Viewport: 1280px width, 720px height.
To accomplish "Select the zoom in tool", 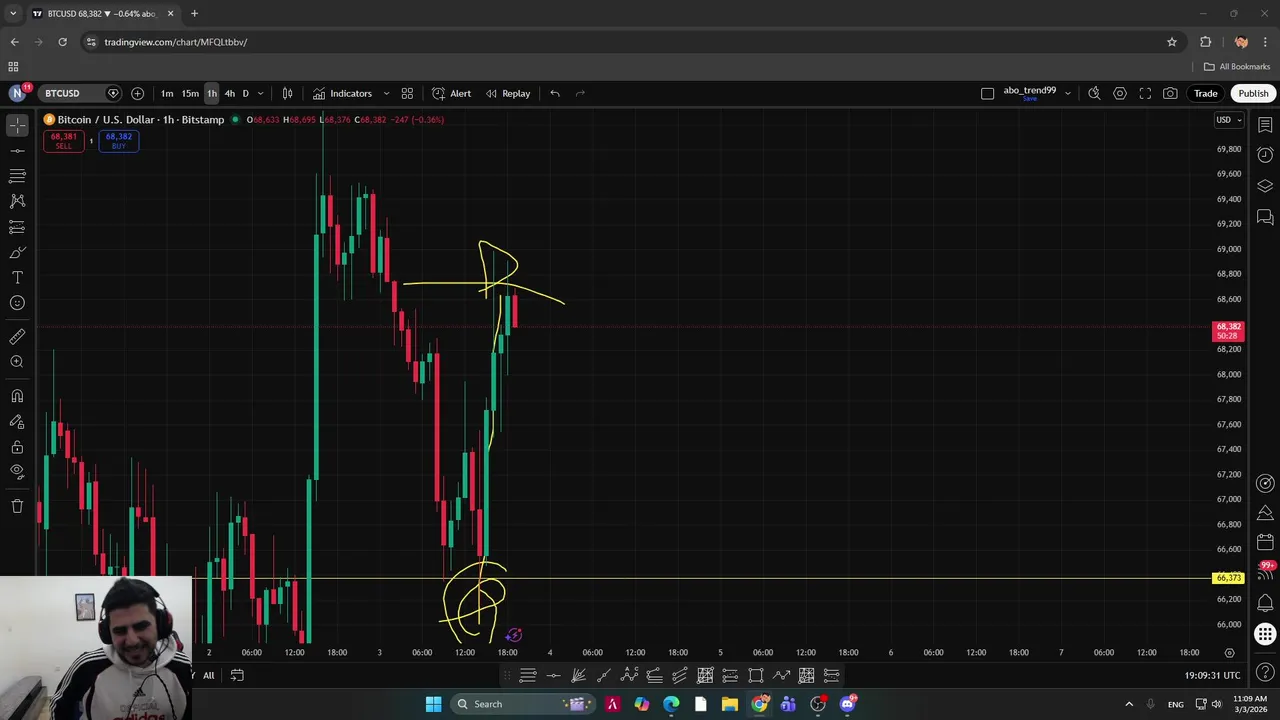I will tap(17, 362).
